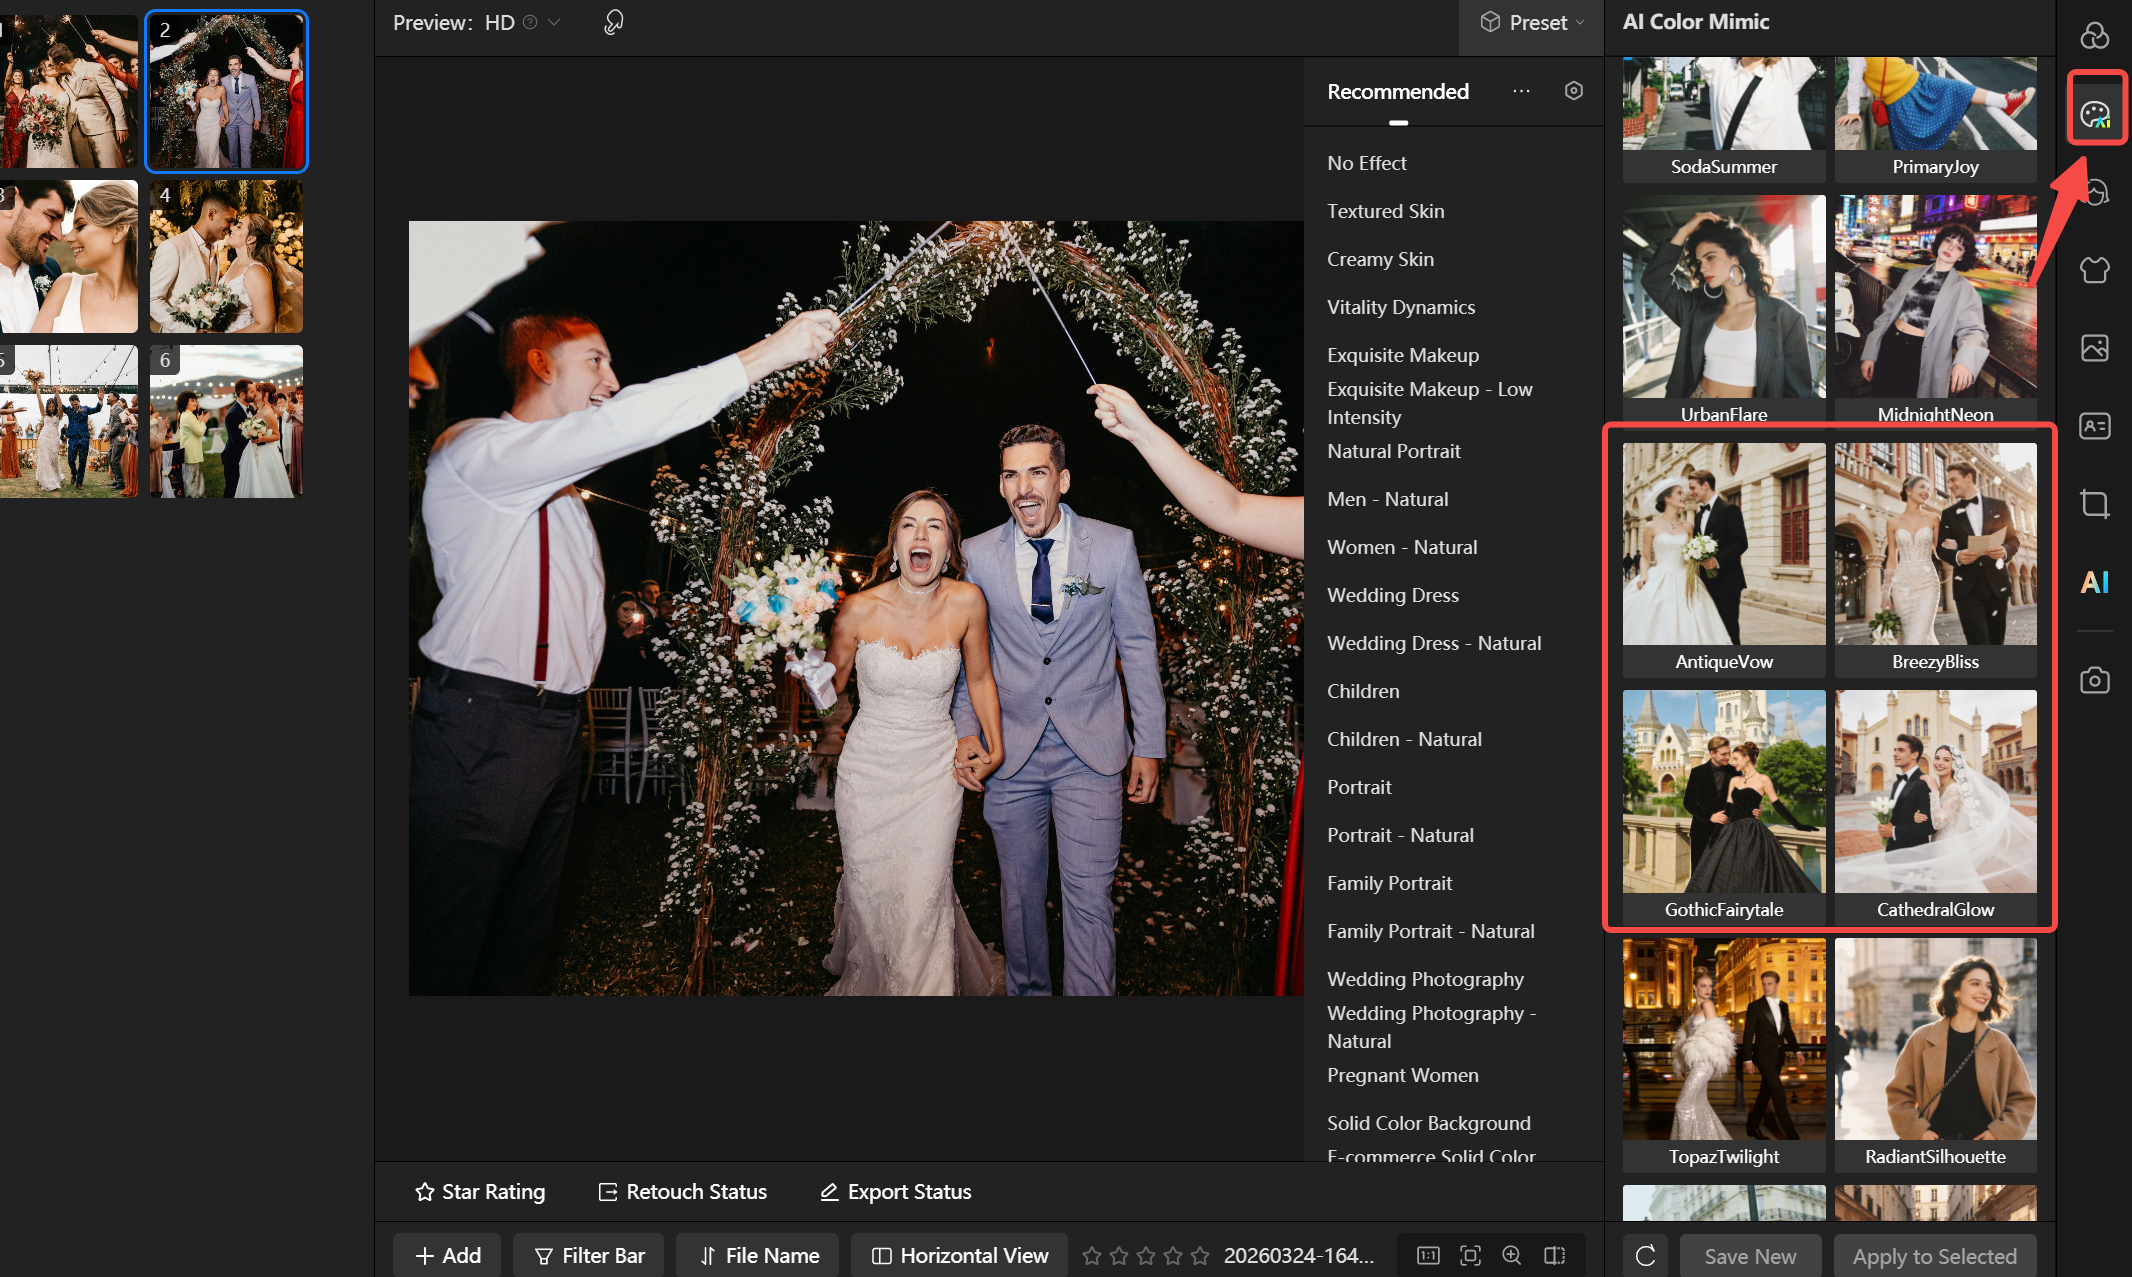Expand the Preview HD quality dropdown
The height and width of the screenshot is (1277, 2132).
click(553, 22)
